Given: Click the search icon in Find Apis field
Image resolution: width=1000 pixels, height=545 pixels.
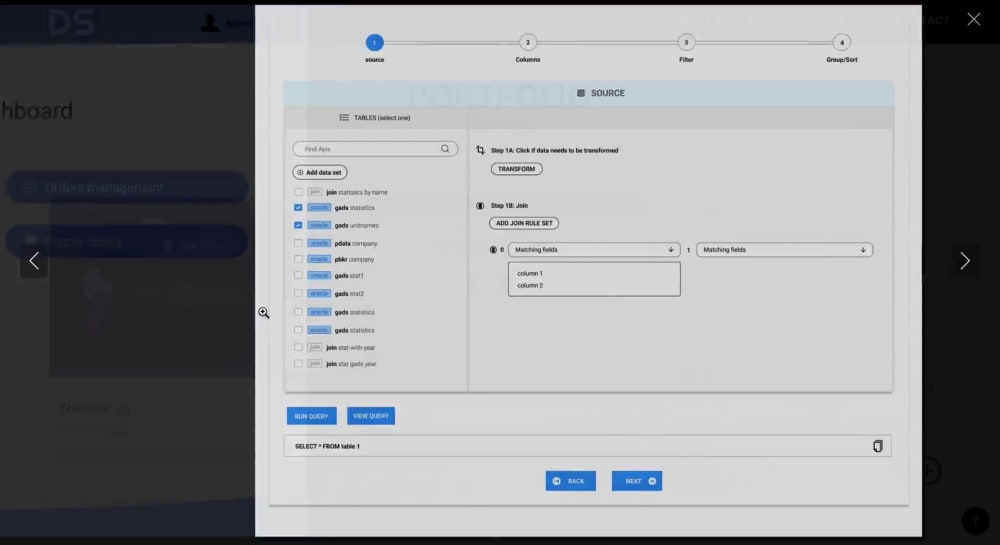Looking at the screenshot, I should click(445, 149).
